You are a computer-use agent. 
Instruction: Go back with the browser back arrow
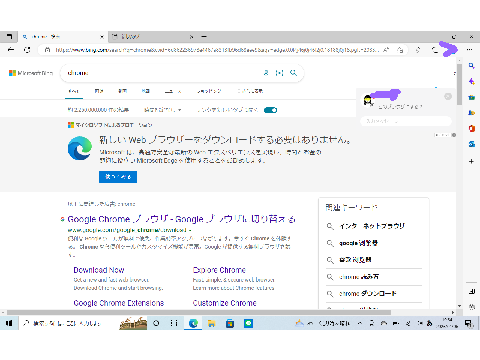coord(11,50)
